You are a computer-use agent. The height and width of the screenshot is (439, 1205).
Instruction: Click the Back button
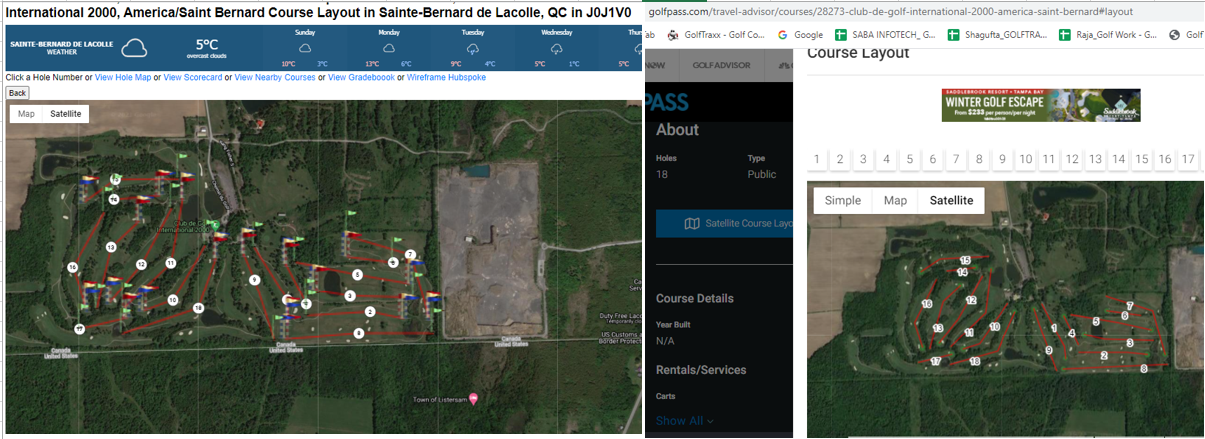point(17,93)
